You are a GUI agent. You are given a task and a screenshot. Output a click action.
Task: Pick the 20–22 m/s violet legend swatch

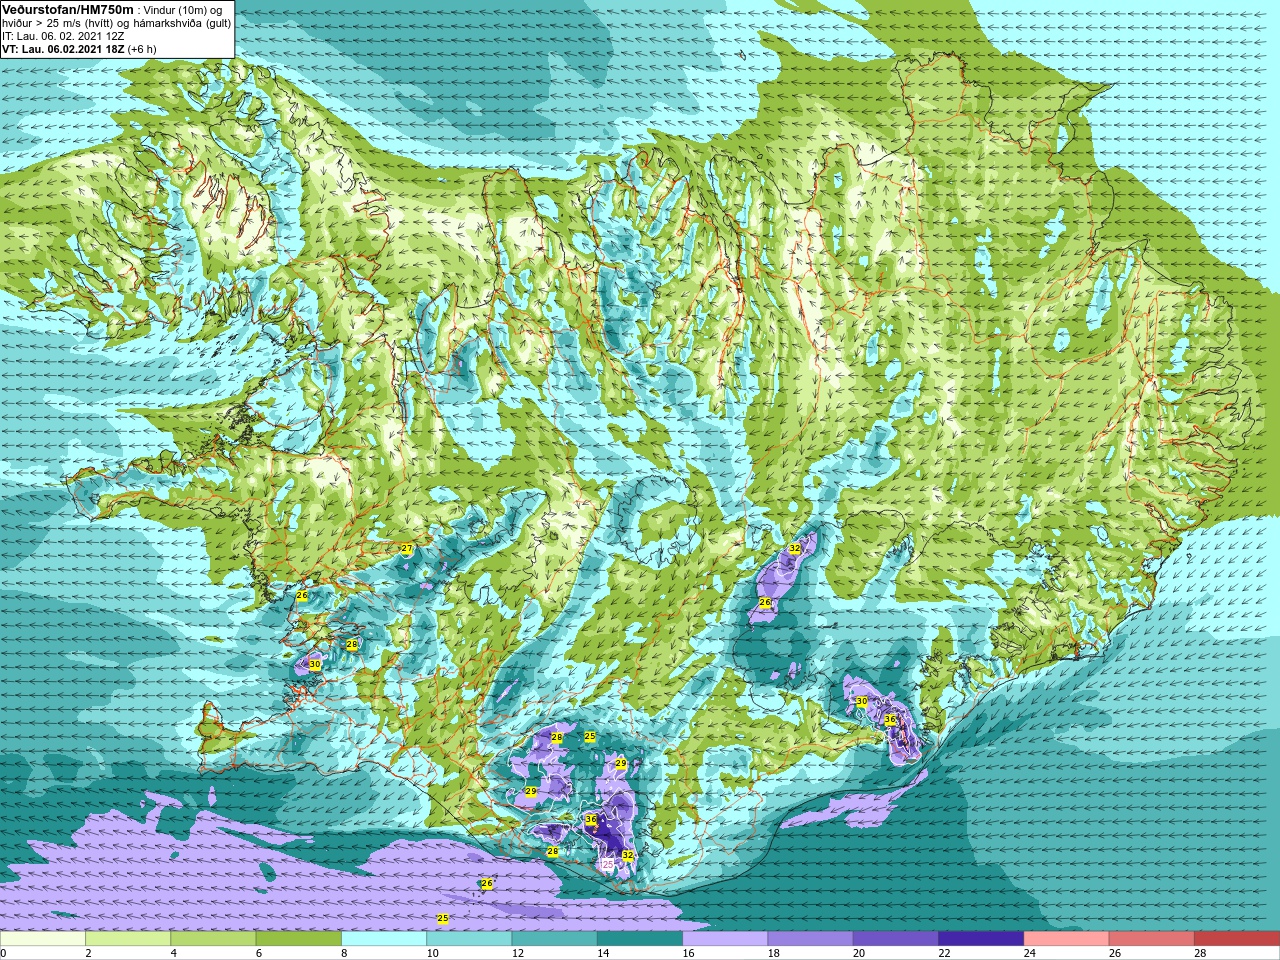pyautogui.click(x=896, y=939)
